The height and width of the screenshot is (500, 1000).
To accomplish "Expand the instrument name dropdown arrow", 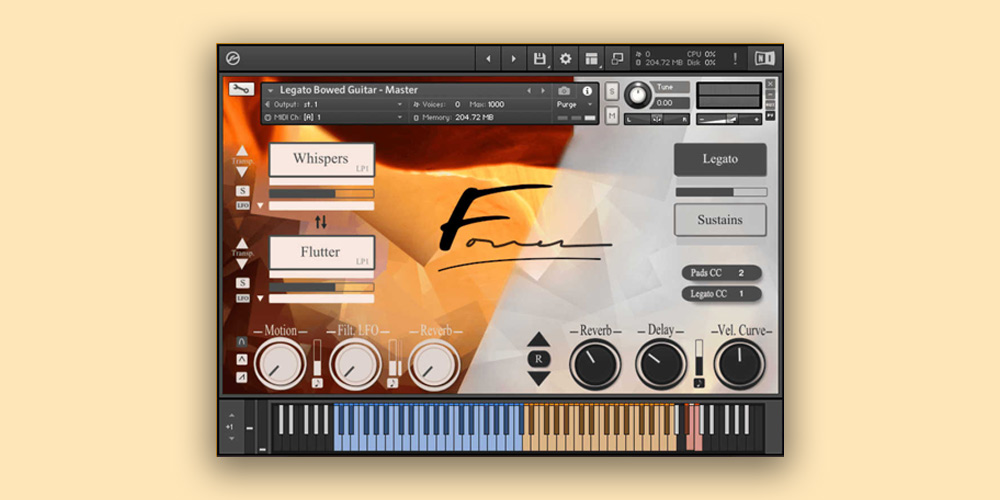I will point(270,90).
